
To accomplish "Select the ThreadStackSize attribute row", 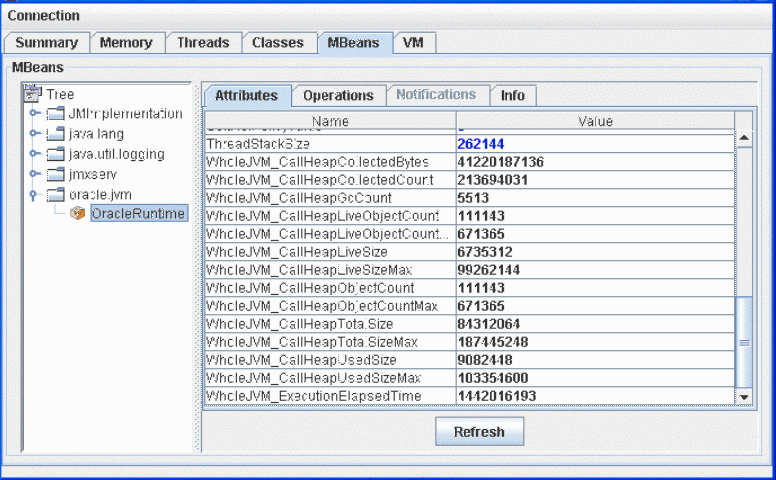I will [470, 144].
